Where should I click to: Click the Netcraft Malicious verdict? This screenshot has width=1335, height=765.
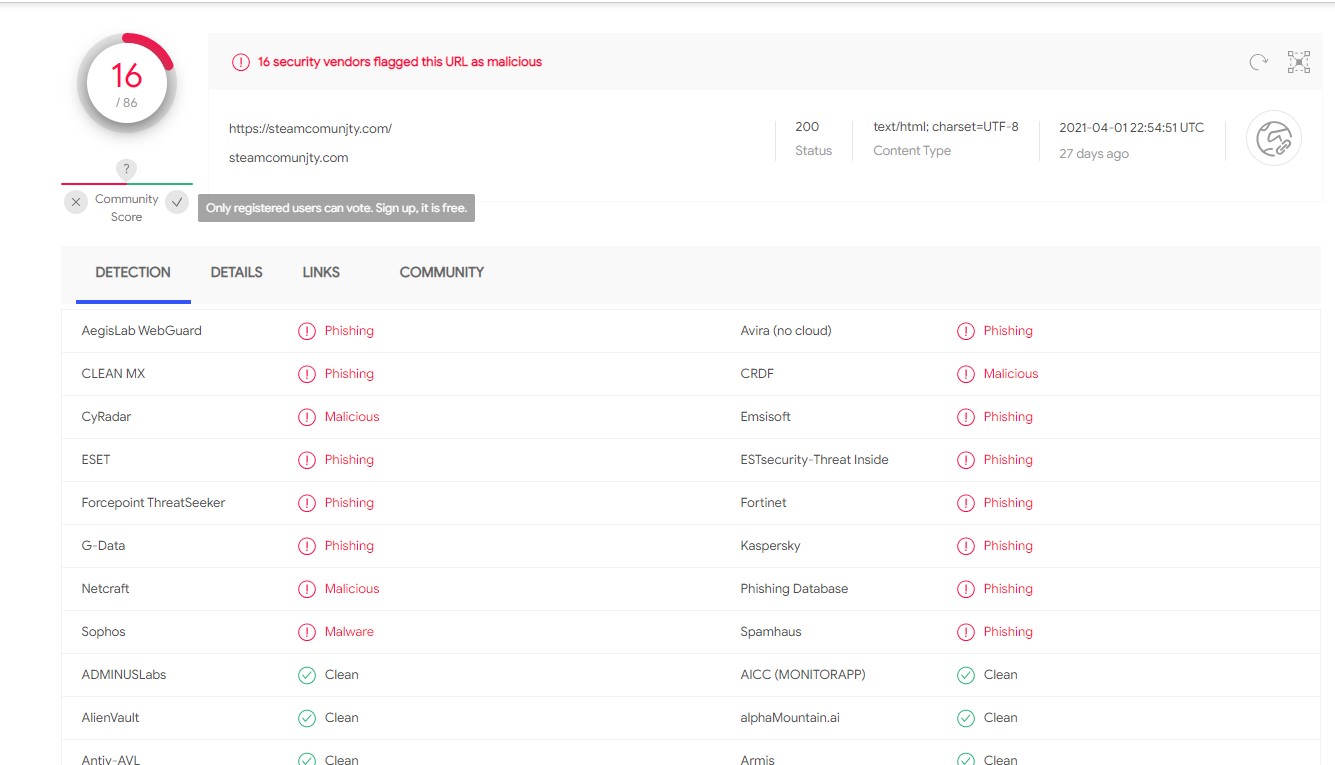pyautogui.click(x=351, y=589)
